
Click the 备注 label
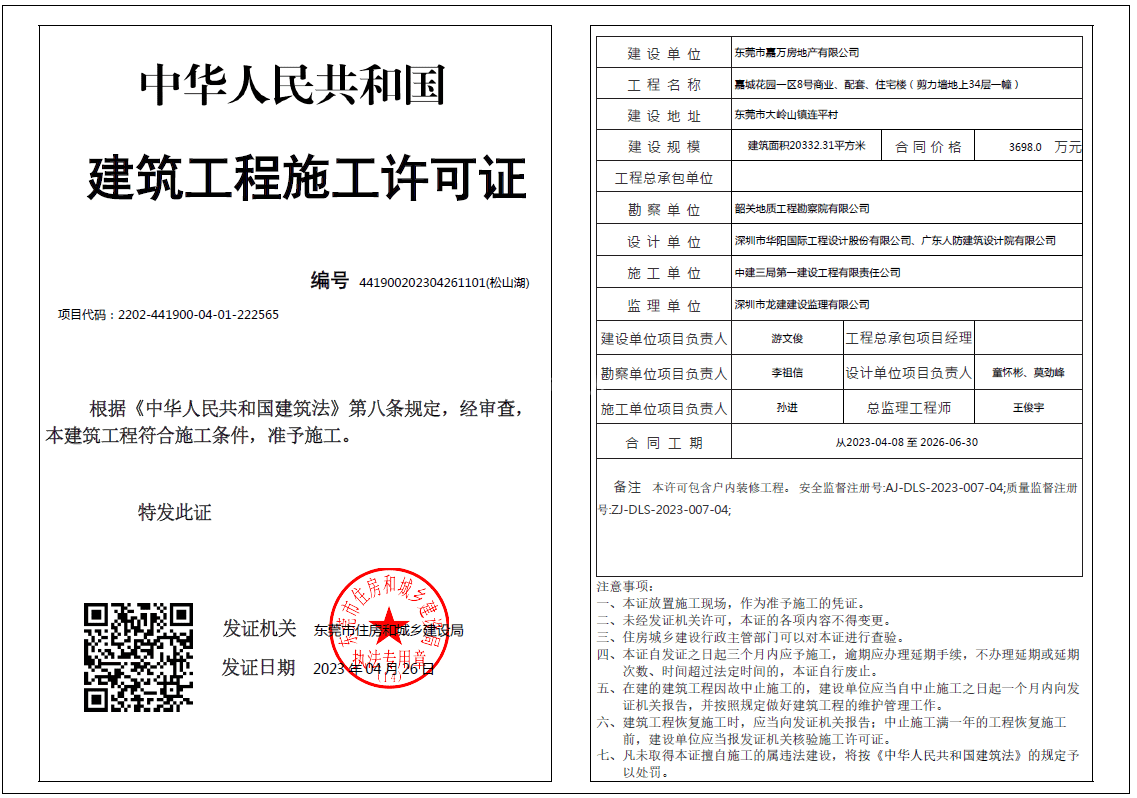pos(627,487)
